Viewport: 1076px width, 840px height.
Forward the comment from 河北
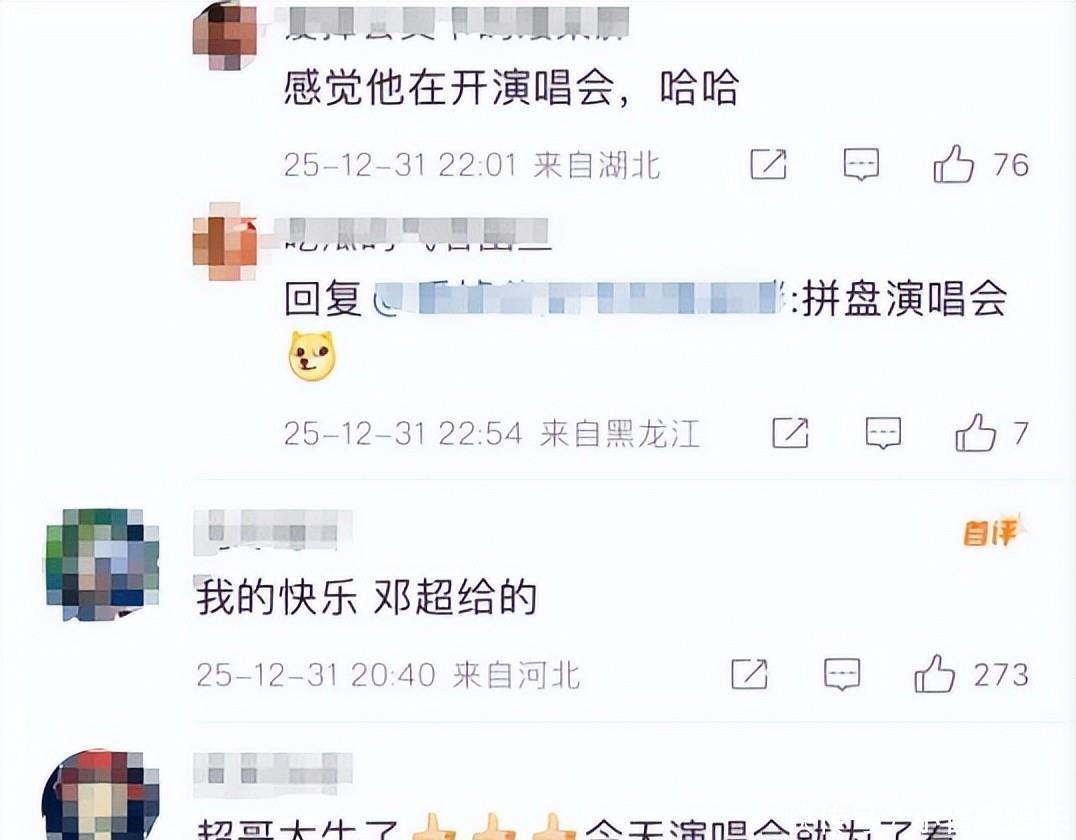[749, 673]
